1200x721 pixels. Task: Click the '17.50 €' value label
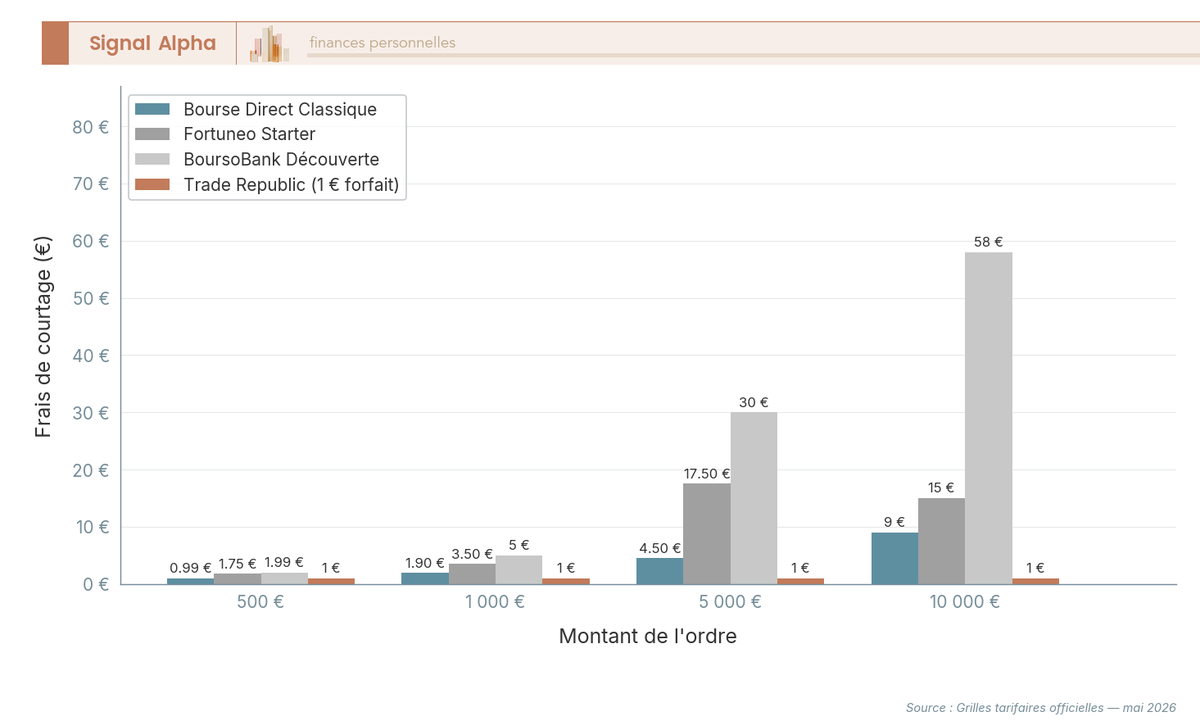point(707,474)
